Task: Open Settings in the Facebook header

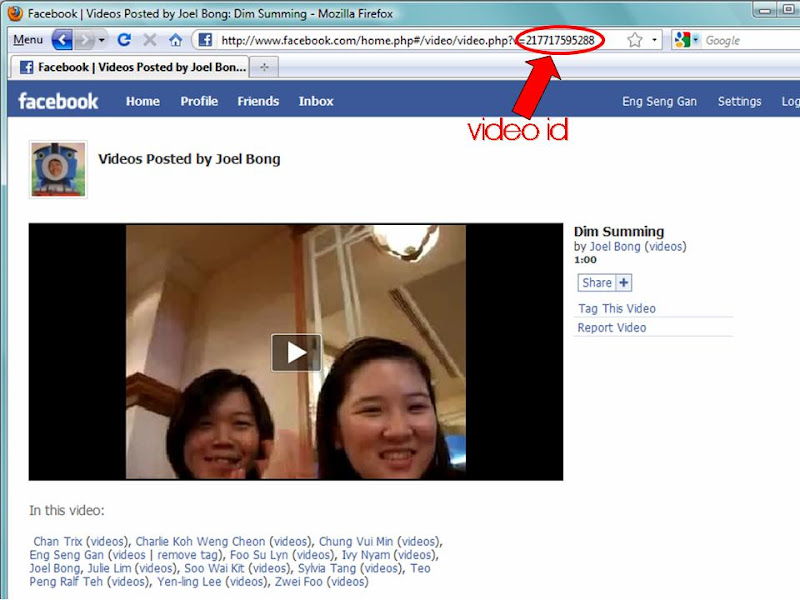Action: (739, 101)
